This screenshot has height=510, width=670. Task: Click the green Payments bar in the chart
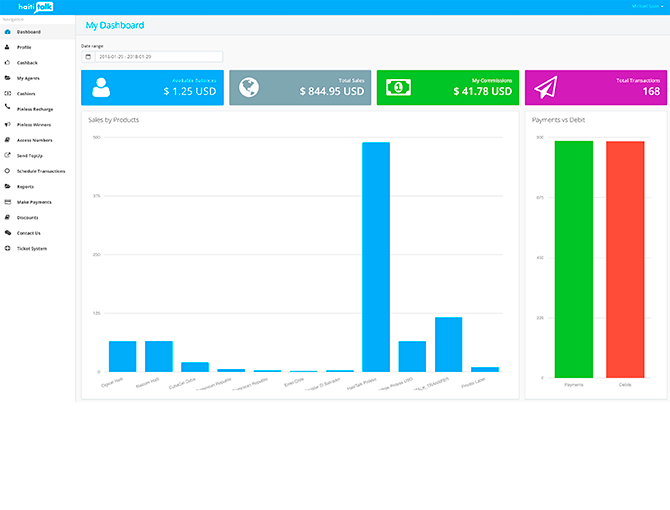573,258
